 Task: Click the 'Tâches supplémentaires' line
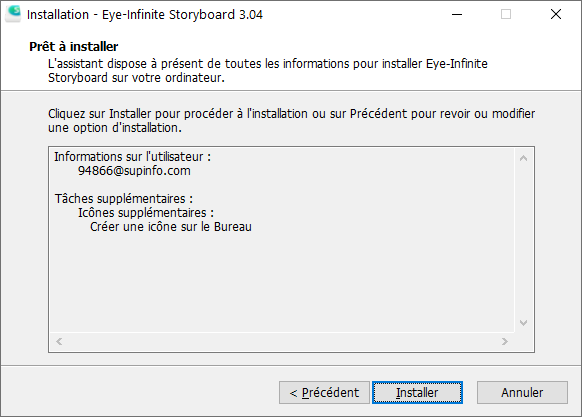124,199
